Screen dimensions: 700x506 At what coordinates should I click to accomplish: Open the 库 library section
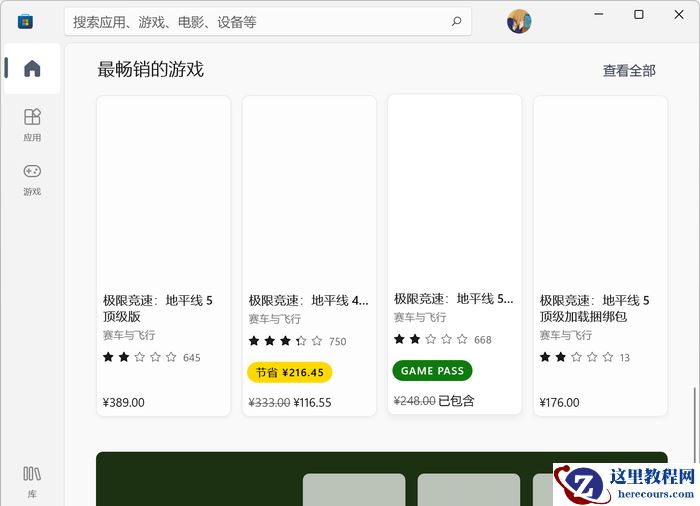pos(32,481)
